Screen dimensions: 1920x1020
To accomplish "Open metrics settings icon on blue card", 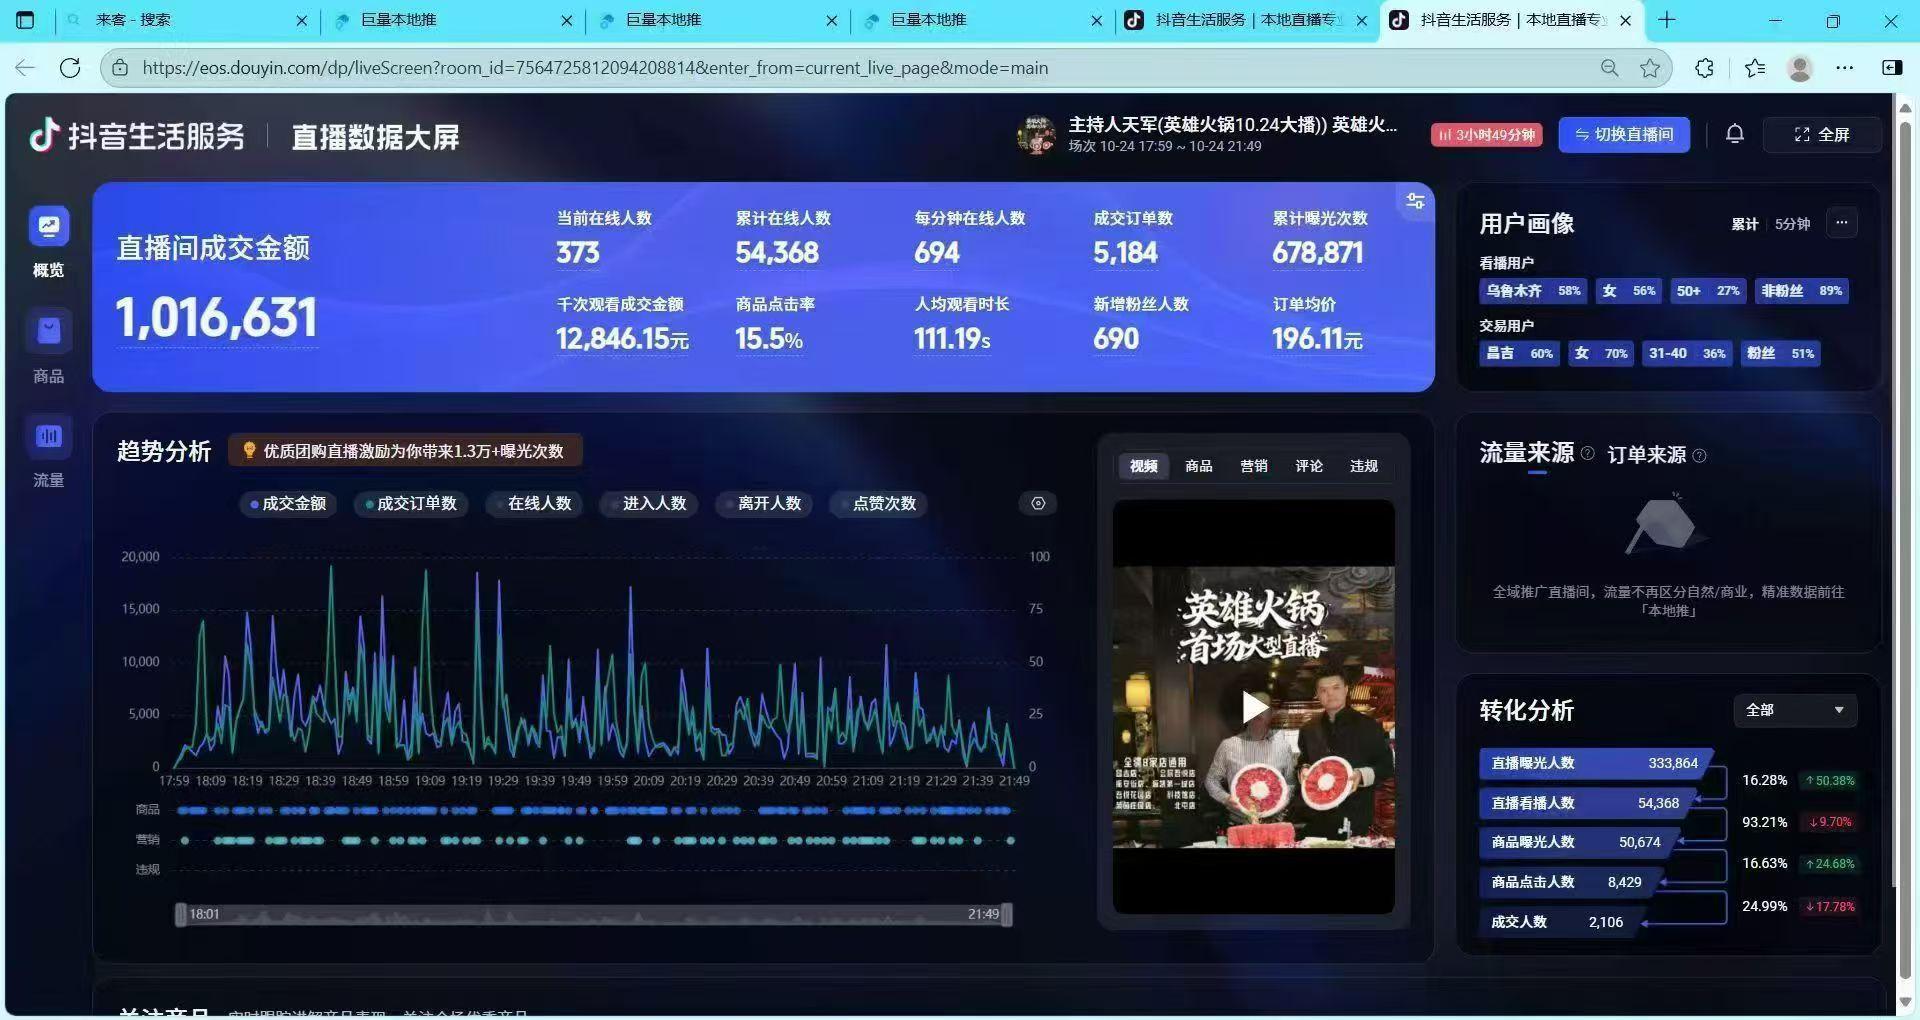I will coord(1415,202).
